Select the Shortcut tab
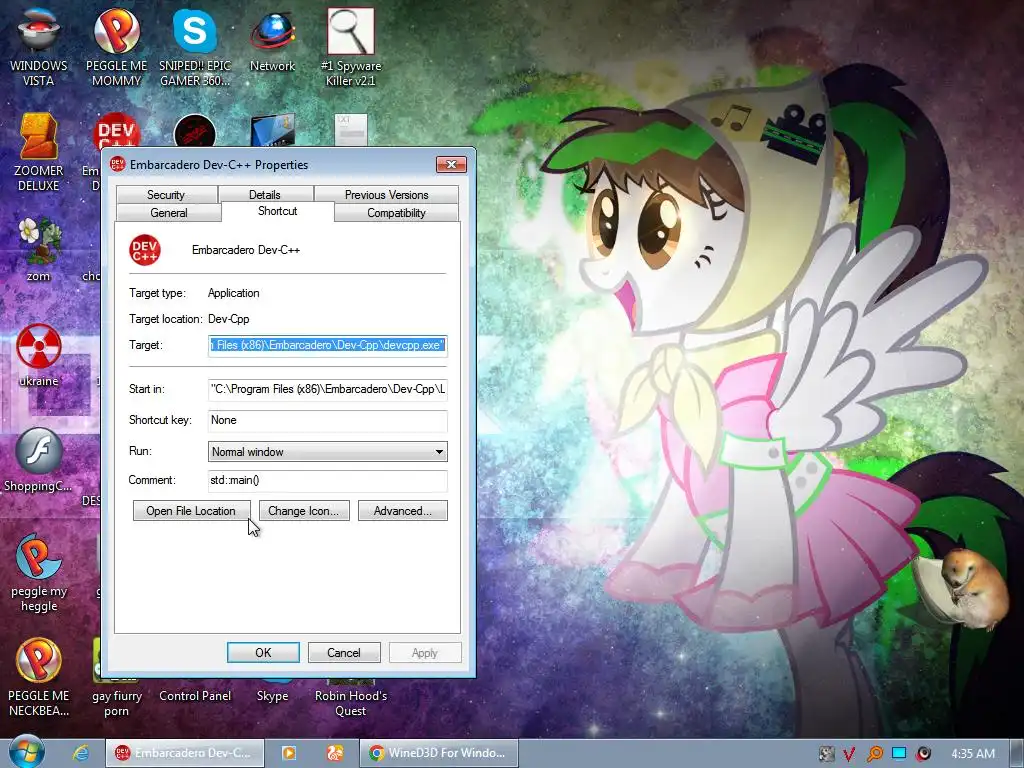The width and height of the screenshot is (1024, 768). (278, 211)
